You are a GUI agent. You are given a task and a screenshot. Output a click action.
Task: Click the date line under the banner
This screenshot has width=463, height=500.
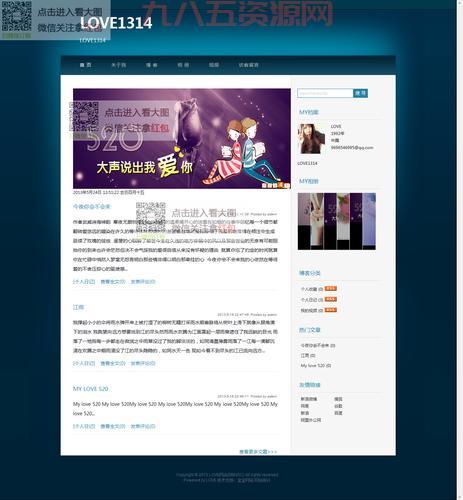(x=109, y=192)
